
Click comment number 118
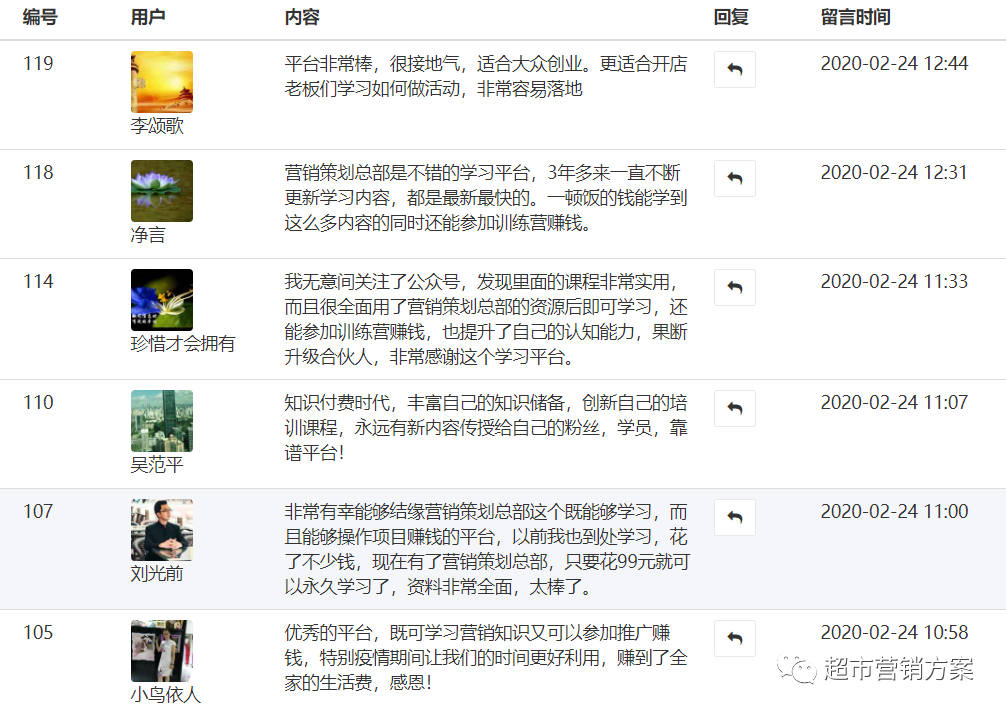pyautogui.click(x=38, y=173)
